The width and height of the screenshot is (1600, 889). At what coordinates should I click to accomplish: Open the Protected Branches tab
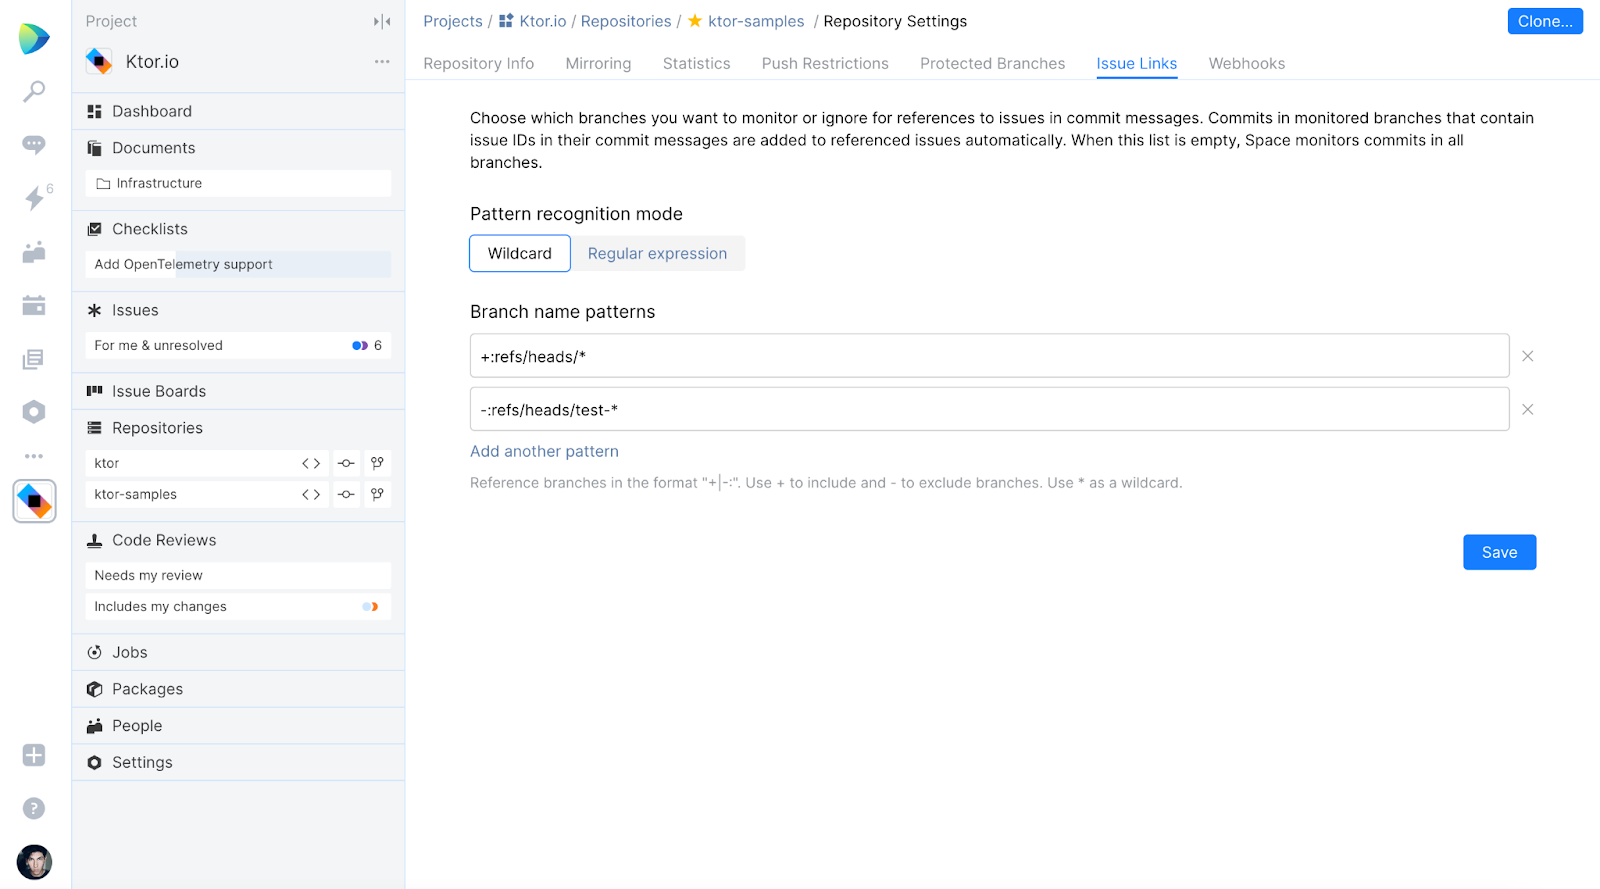pos(993,63)
